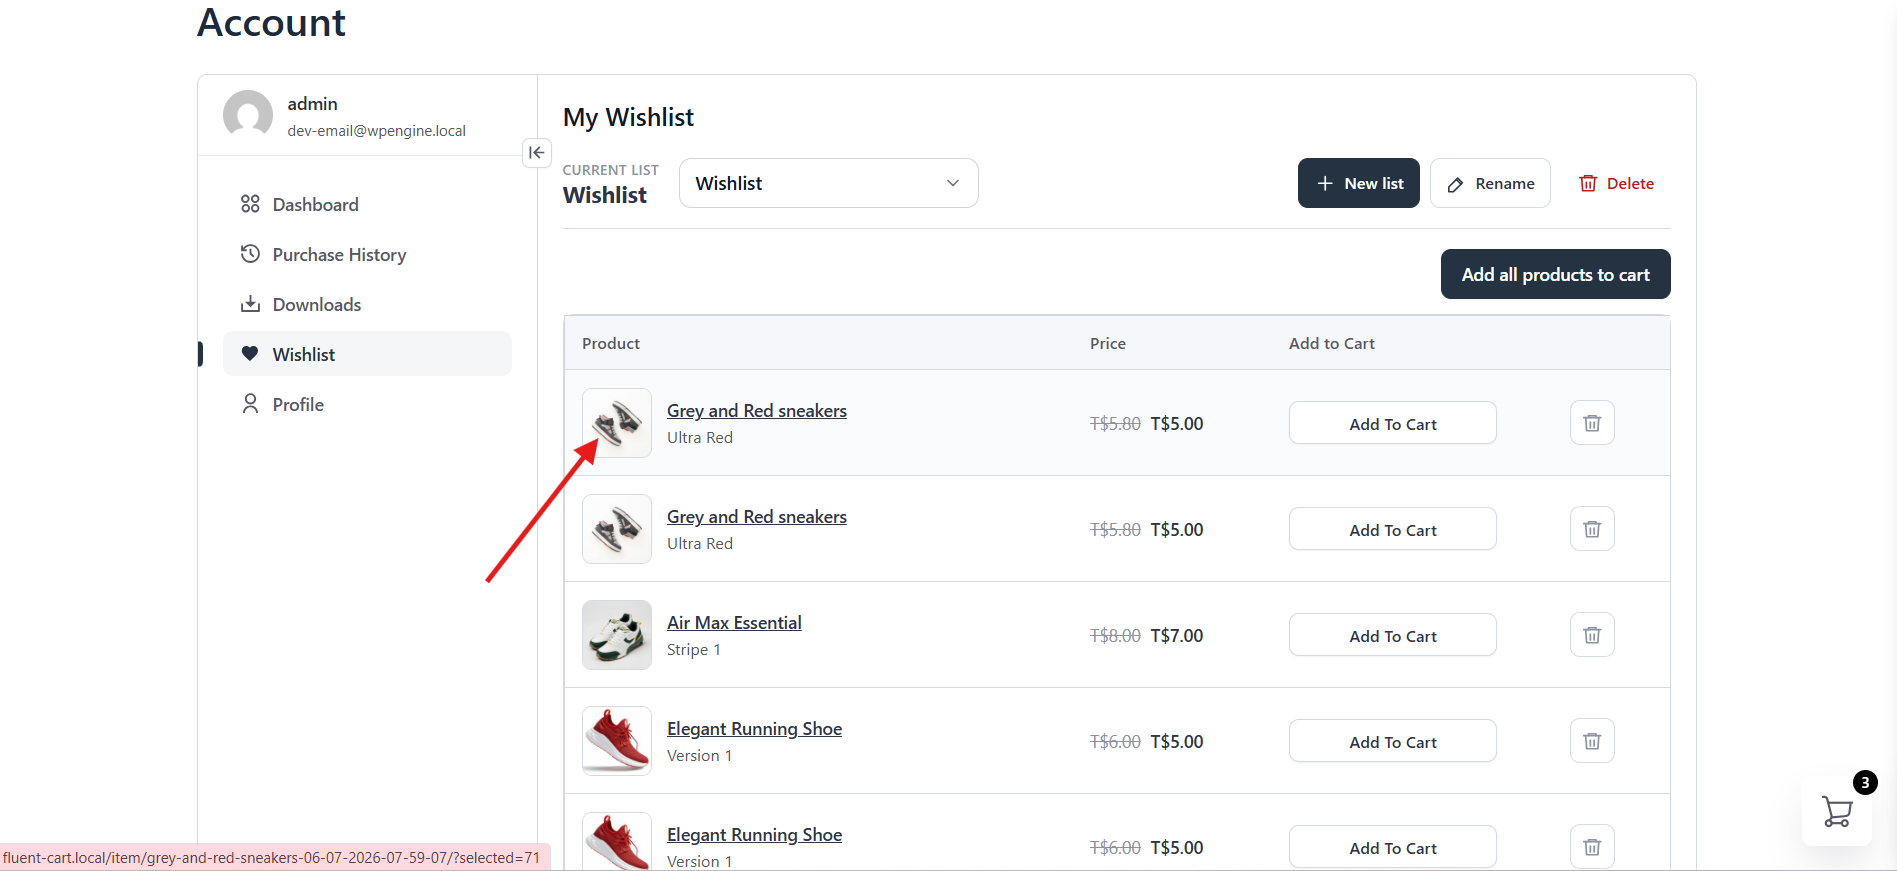Screen dimensions: 1897x871
Task: Open the floating cart icon
Action: point(1836,811)
